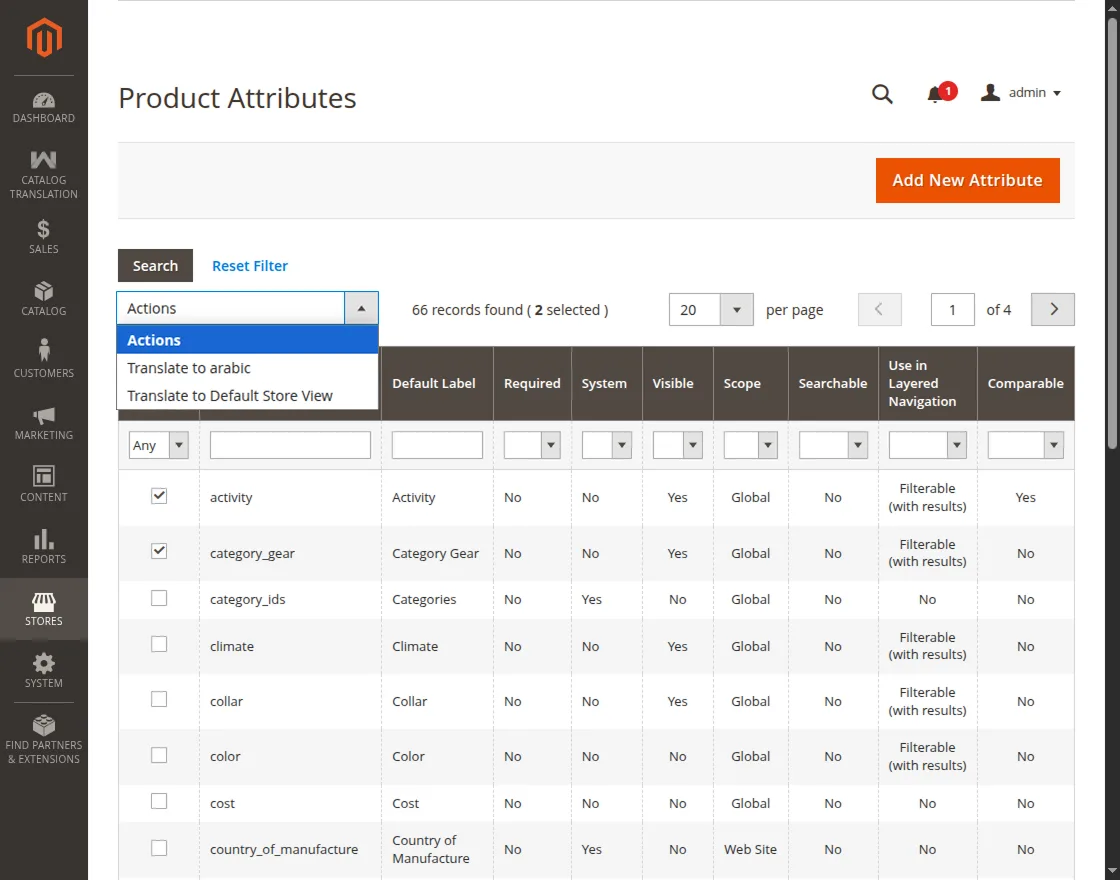Open the per page count dropdown

click(x=736, y=310)
